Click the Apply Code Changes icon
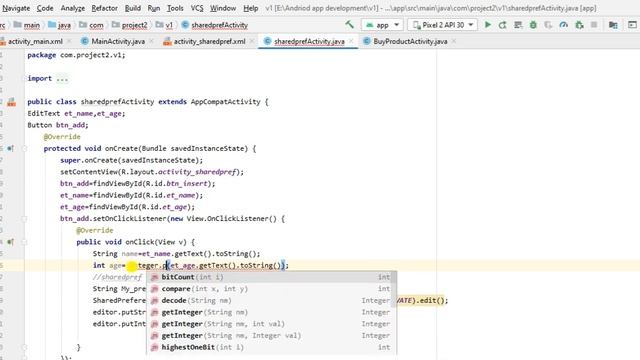Image resolution: width=640 pixels, height=360 pixels. (x=518, y=25)
